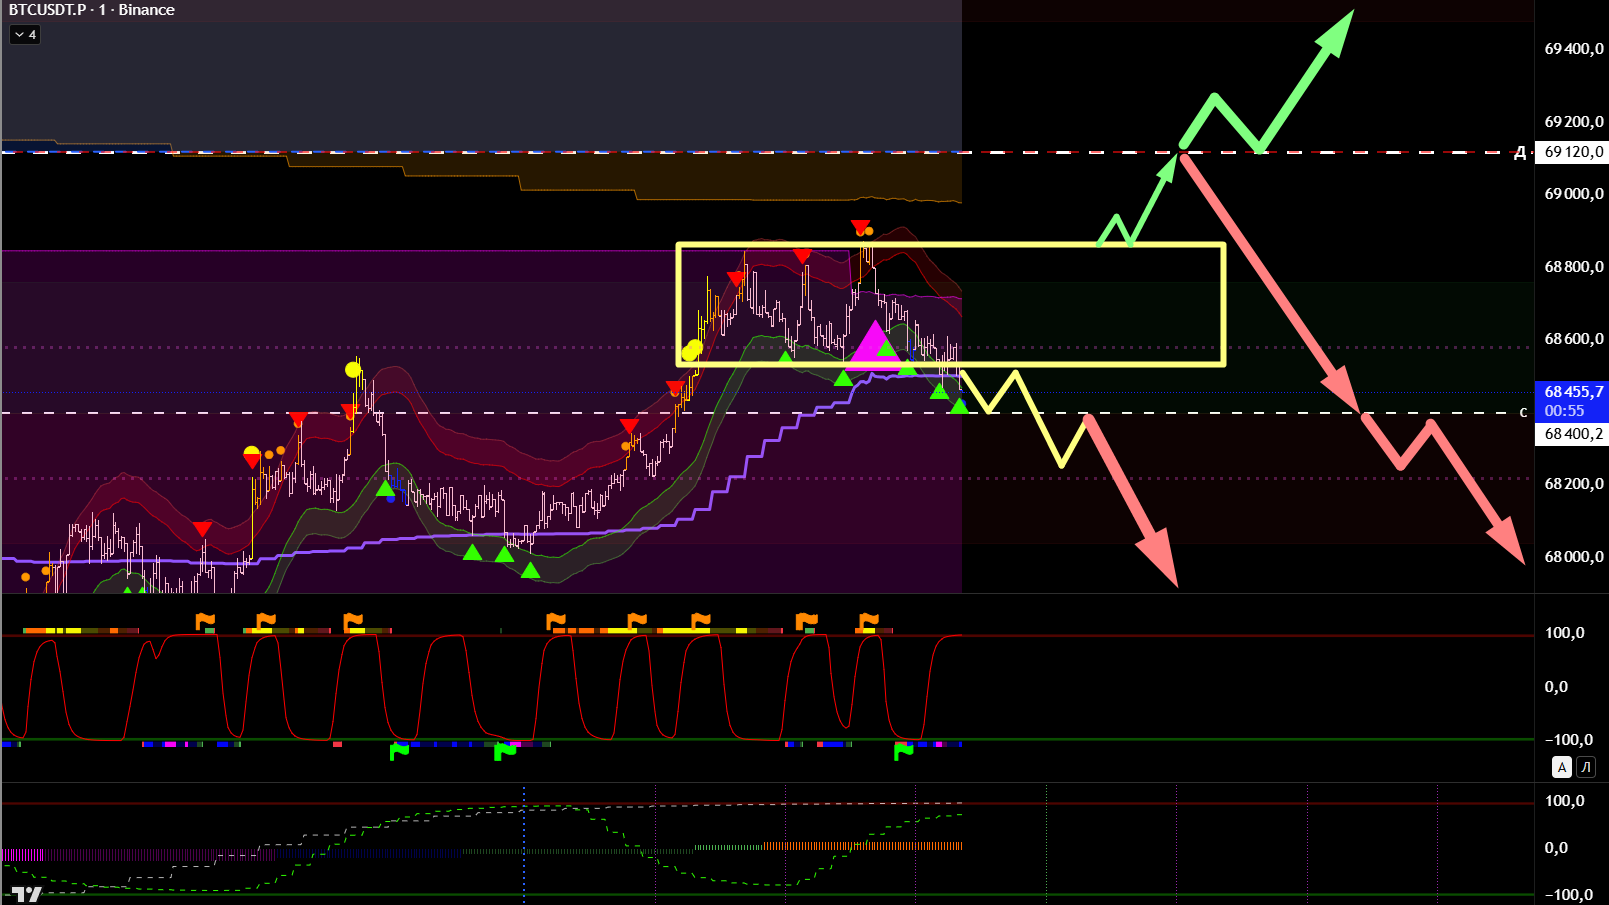Click the green arrowhead at top right
The width and height of the screenshot is (1609, 905).
1338,30
